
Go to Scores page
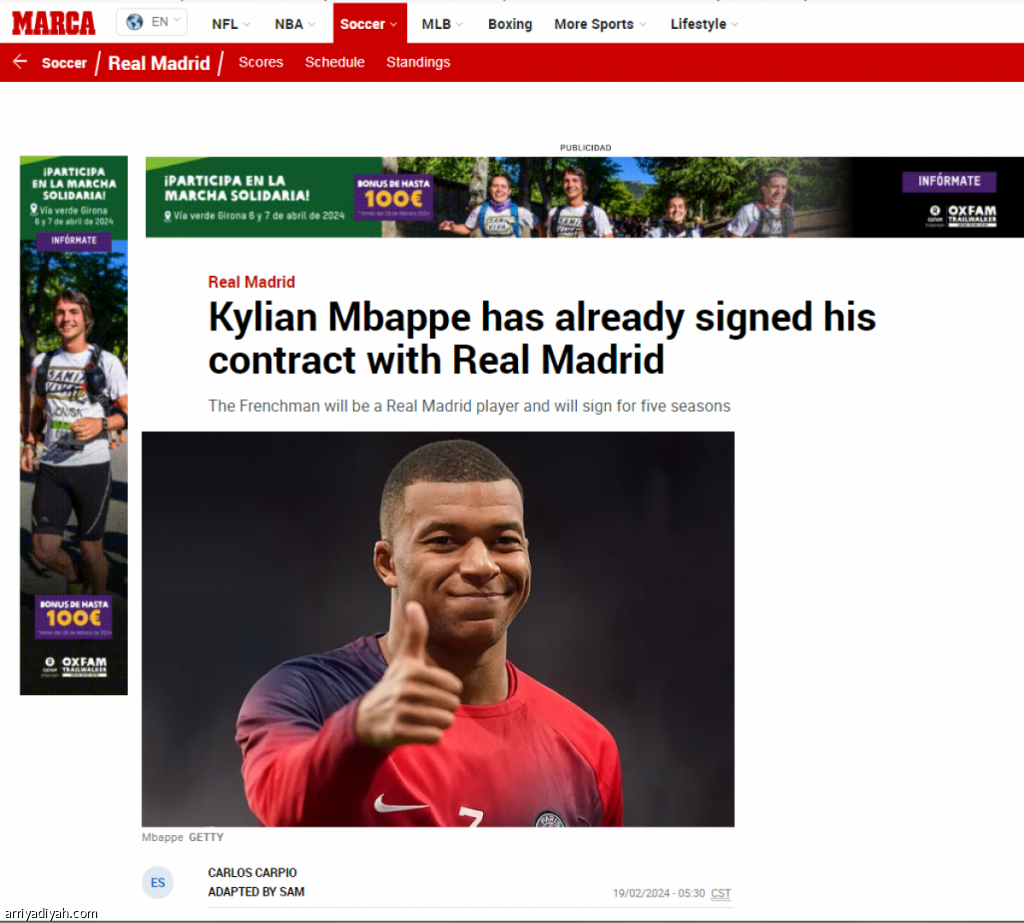[261, 62]
